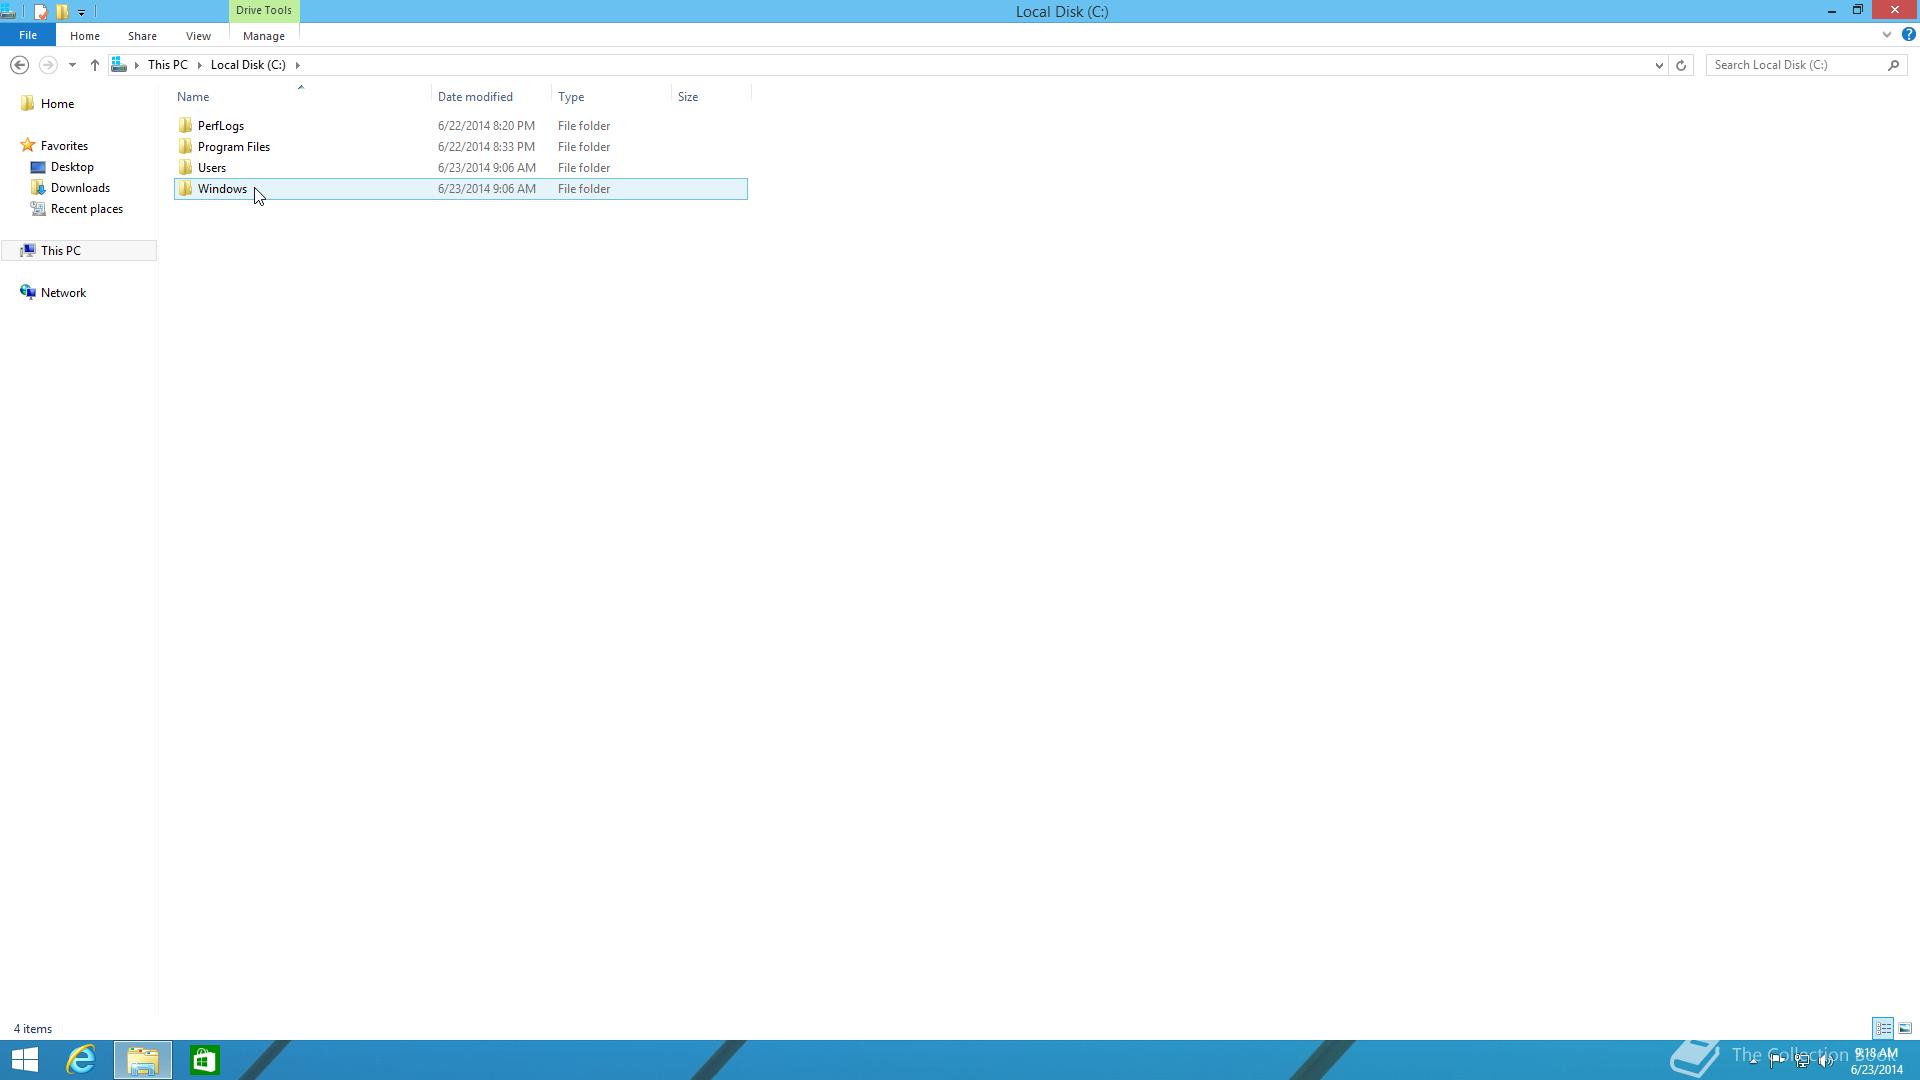Click the taskbar clock and date
The height and width of the screenshot is (1080, 1920).
[x=1876, y=1061]
